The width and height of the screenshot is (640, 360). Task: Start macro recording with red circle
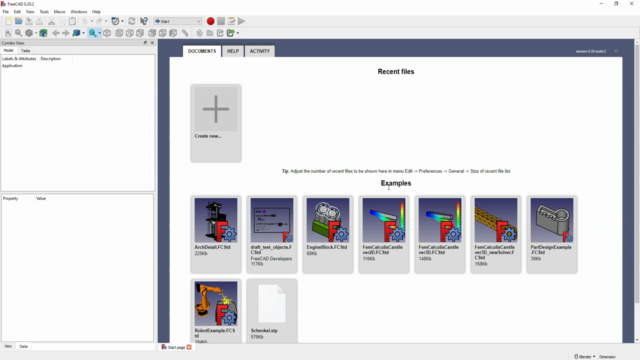211,21
